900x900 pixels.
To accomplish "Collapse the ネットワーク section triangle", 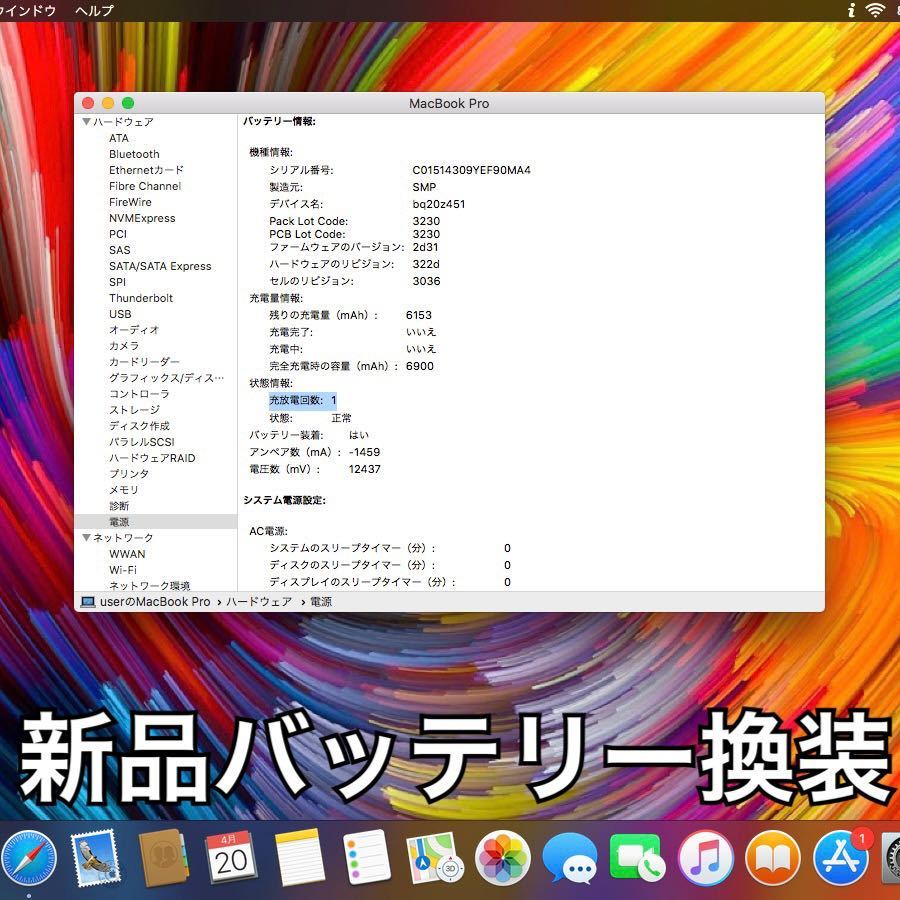I will [86, 538].
